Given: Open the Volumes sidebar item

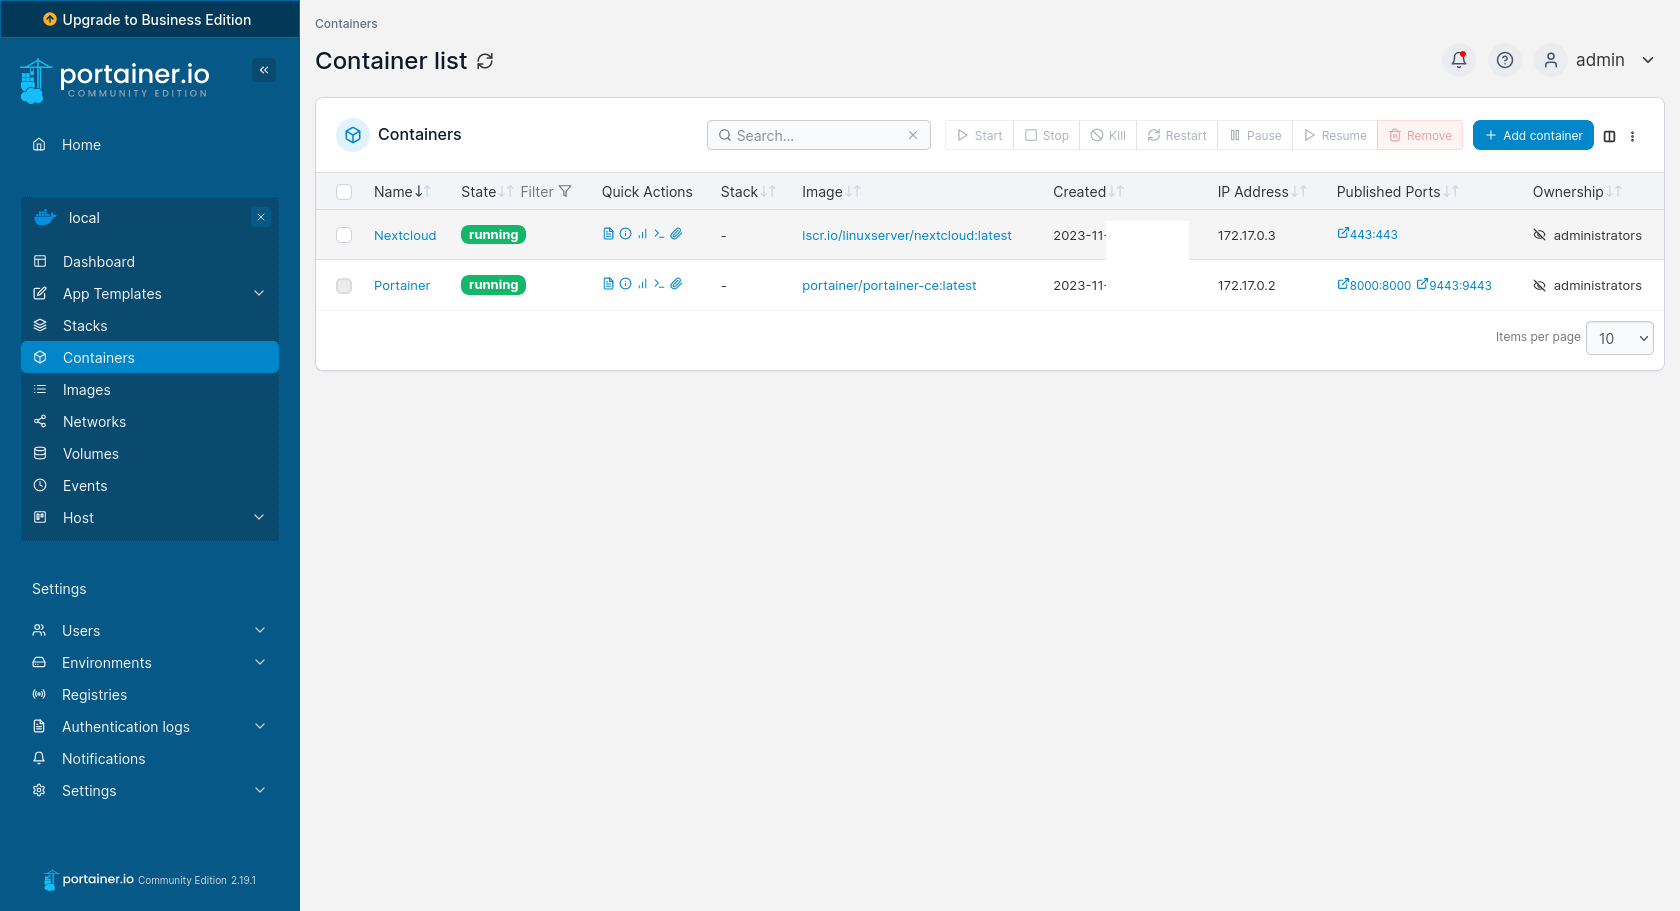Looking at the screenshot, I should [91, 454].
